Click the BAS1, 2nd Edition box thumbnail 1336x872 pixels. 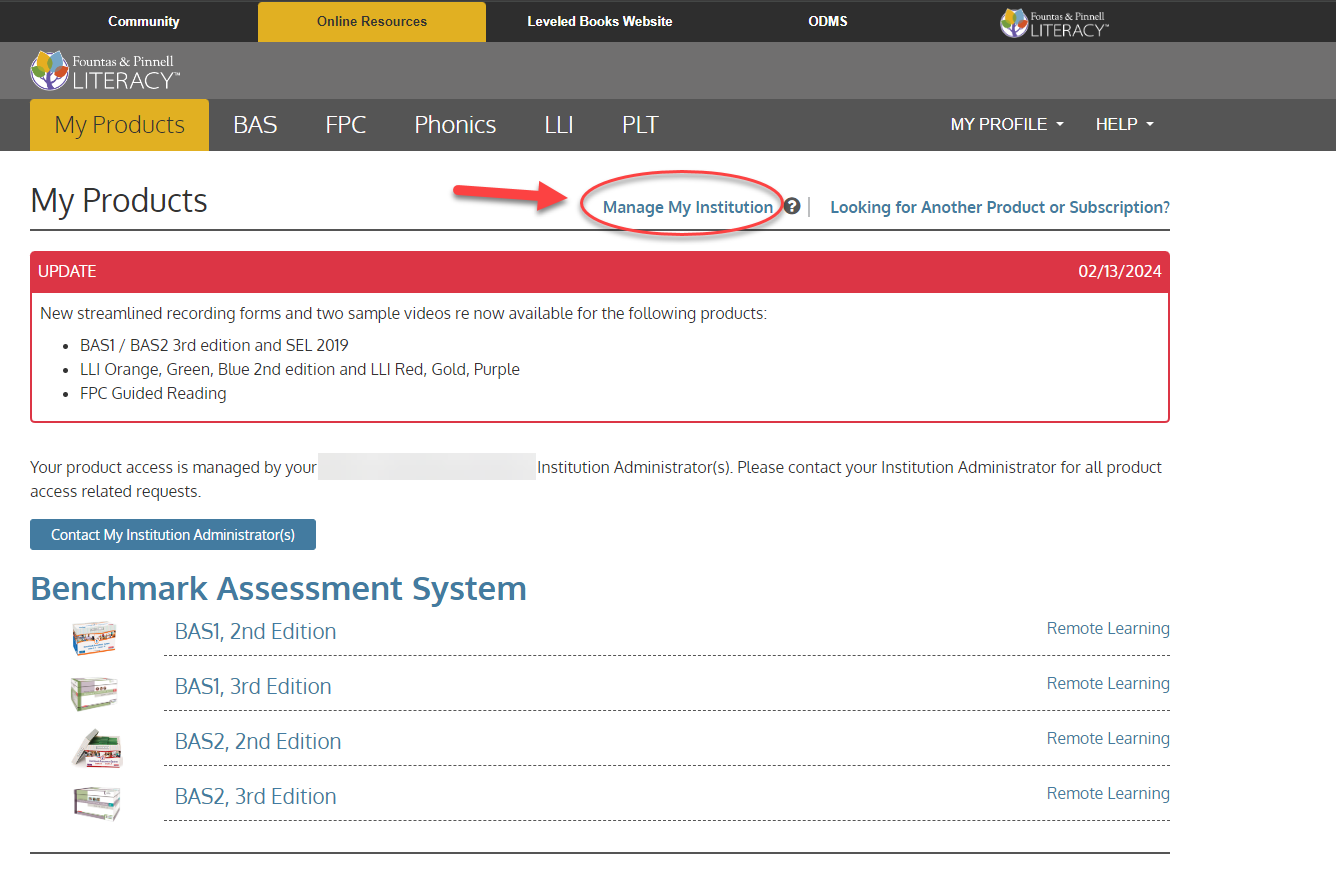pyautogui.click(x=94, y=637)
